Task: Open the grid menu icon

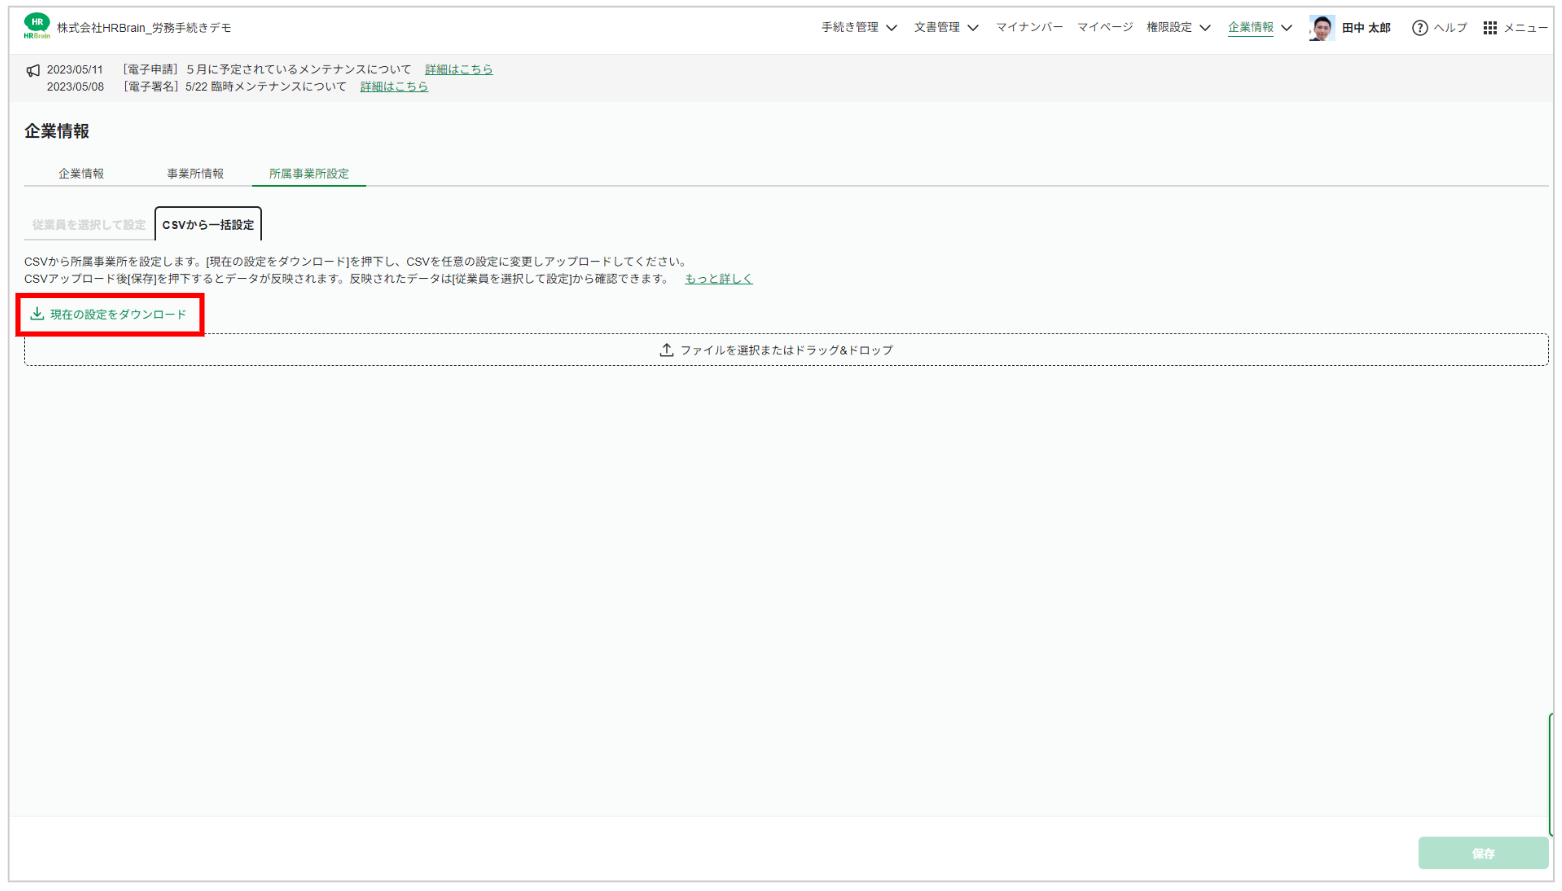Action: 1490,28
